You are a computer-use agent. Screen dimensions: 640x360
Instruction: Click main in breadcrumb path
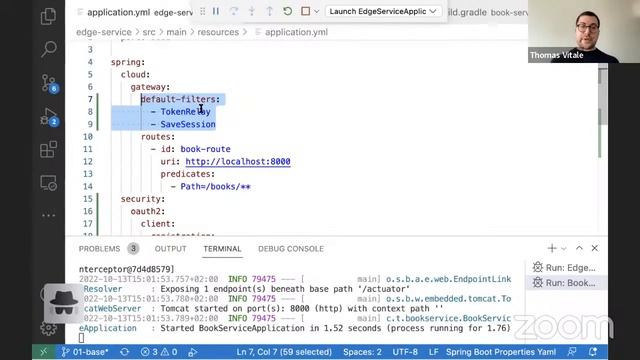(176, 32)
